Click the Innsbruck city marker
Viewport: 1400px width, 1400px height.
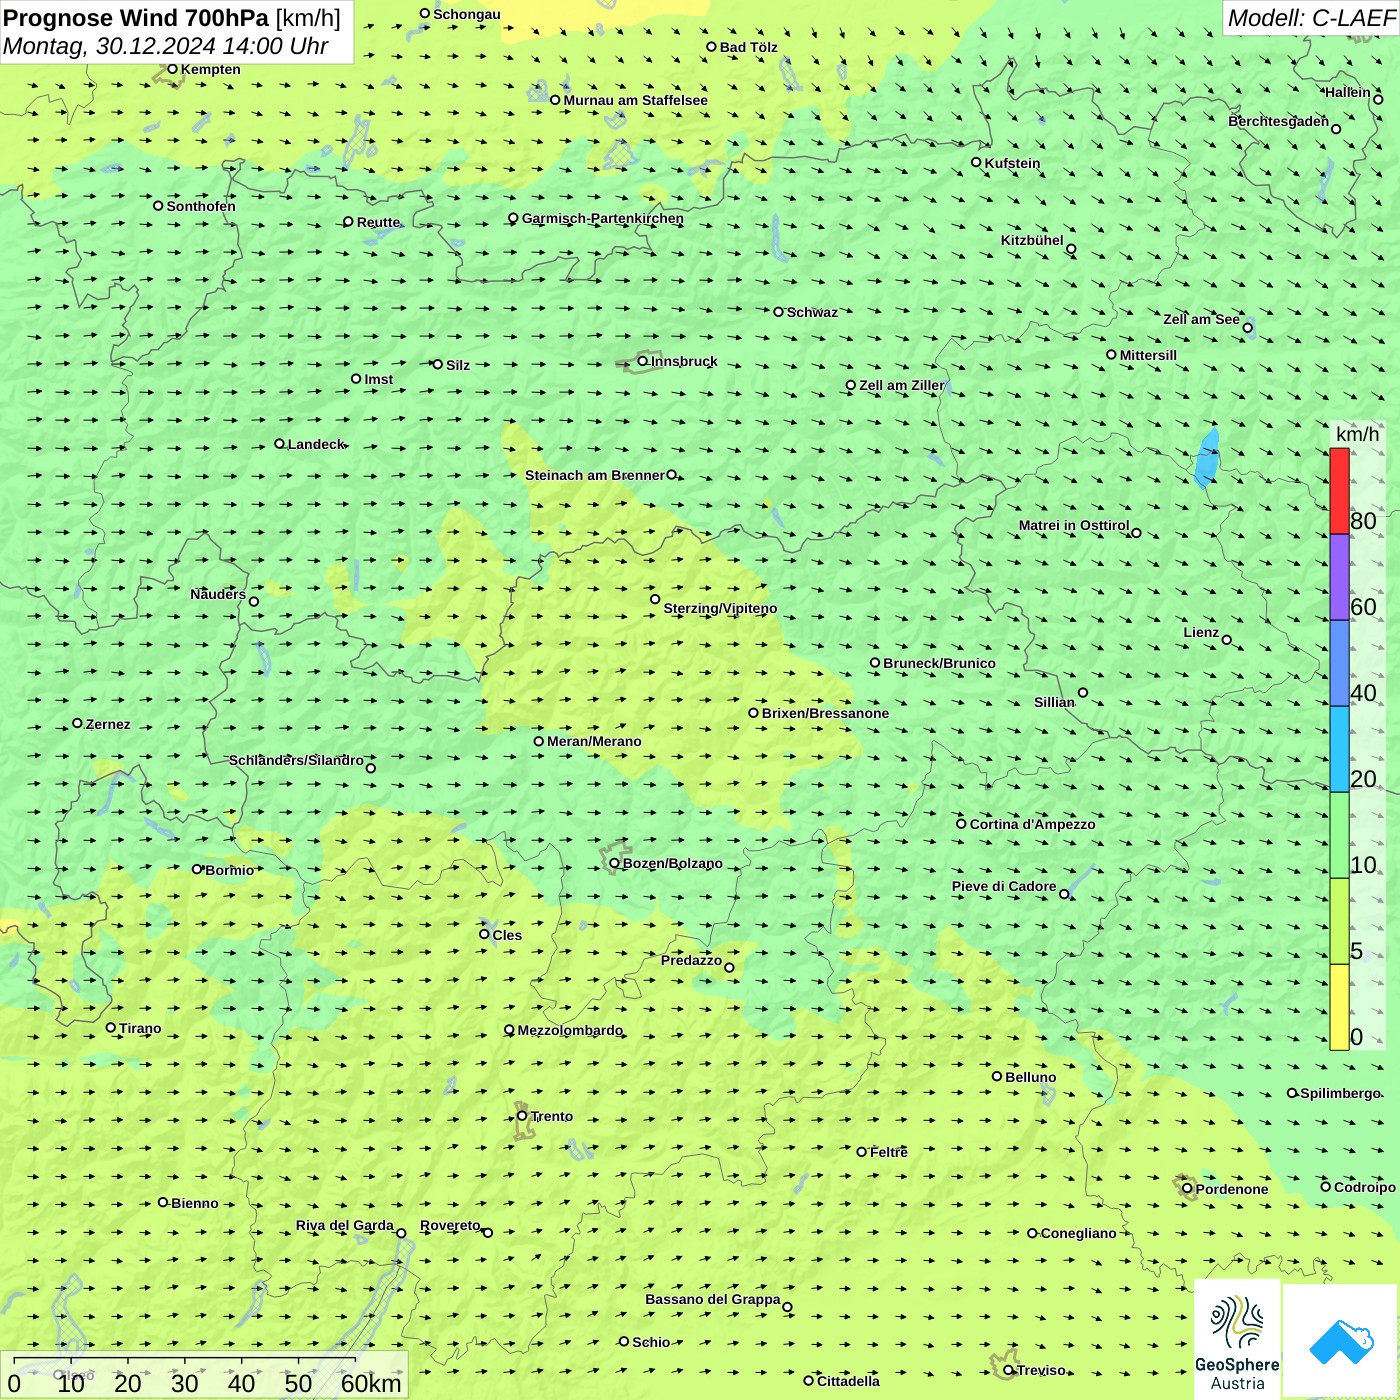[x=643, y=361]
